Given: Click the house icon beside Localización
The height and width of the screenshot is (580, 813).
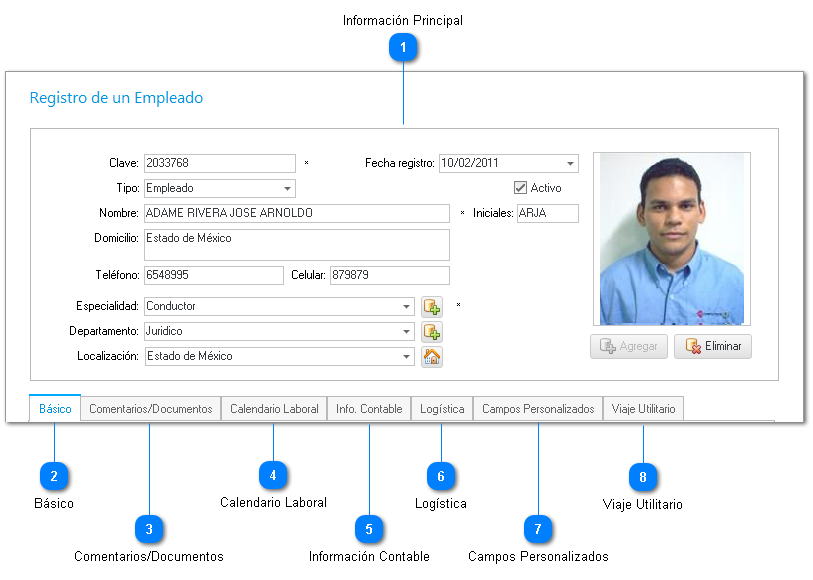Looking at the screenshot, I should [x=432, y=357].
